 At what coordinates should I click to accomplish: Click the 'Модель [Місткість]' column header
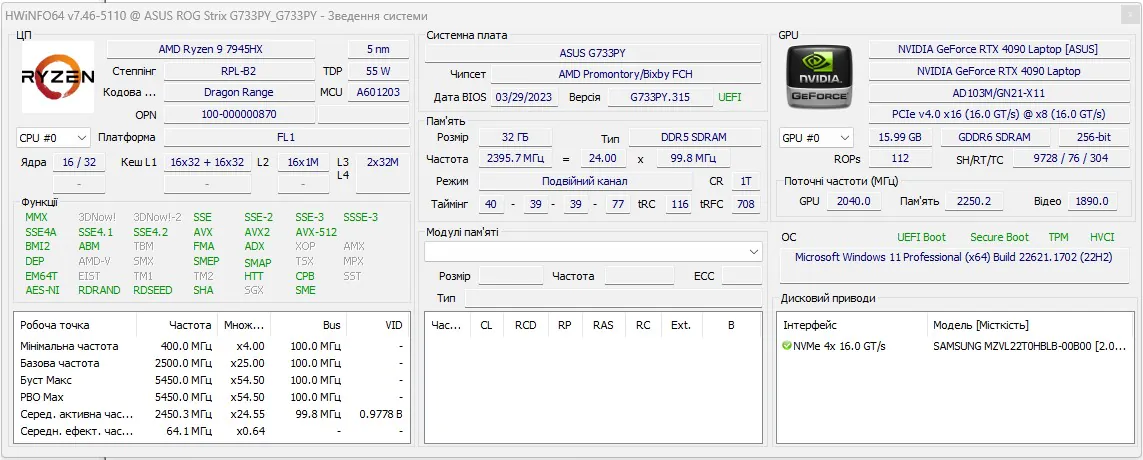(x=1031, y=325)
